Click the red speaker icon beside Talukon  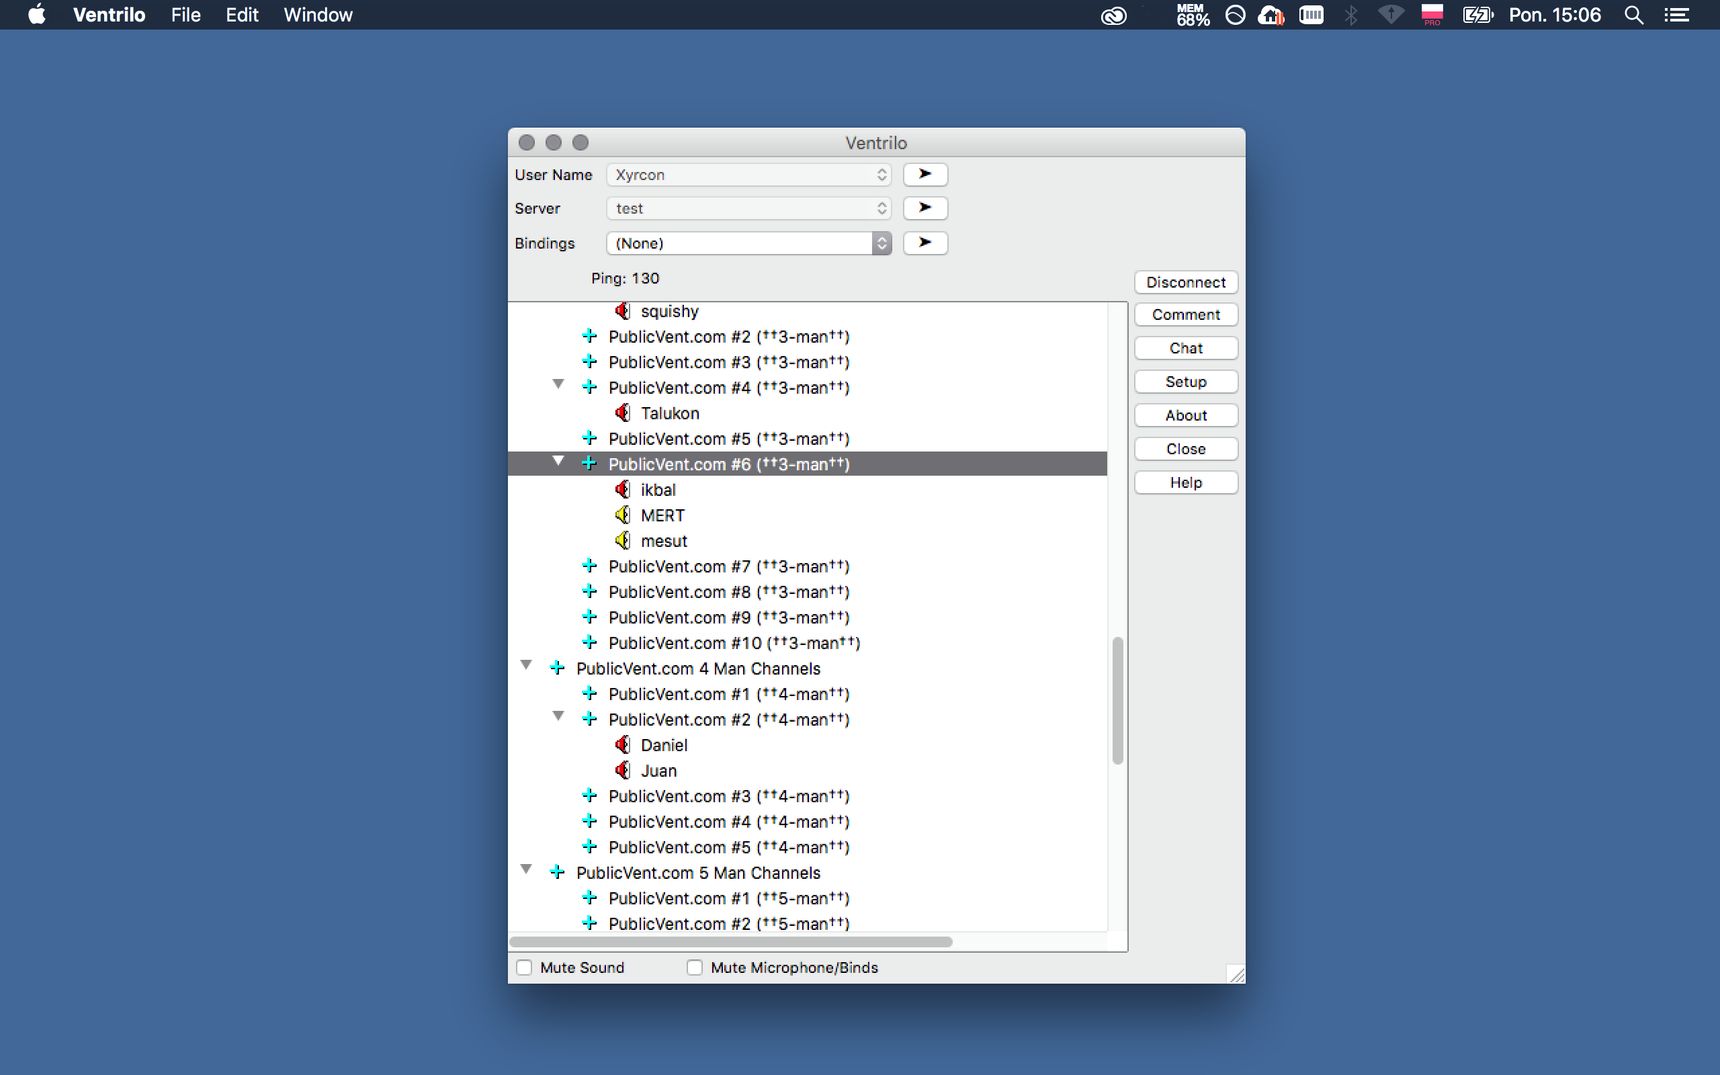622,413
